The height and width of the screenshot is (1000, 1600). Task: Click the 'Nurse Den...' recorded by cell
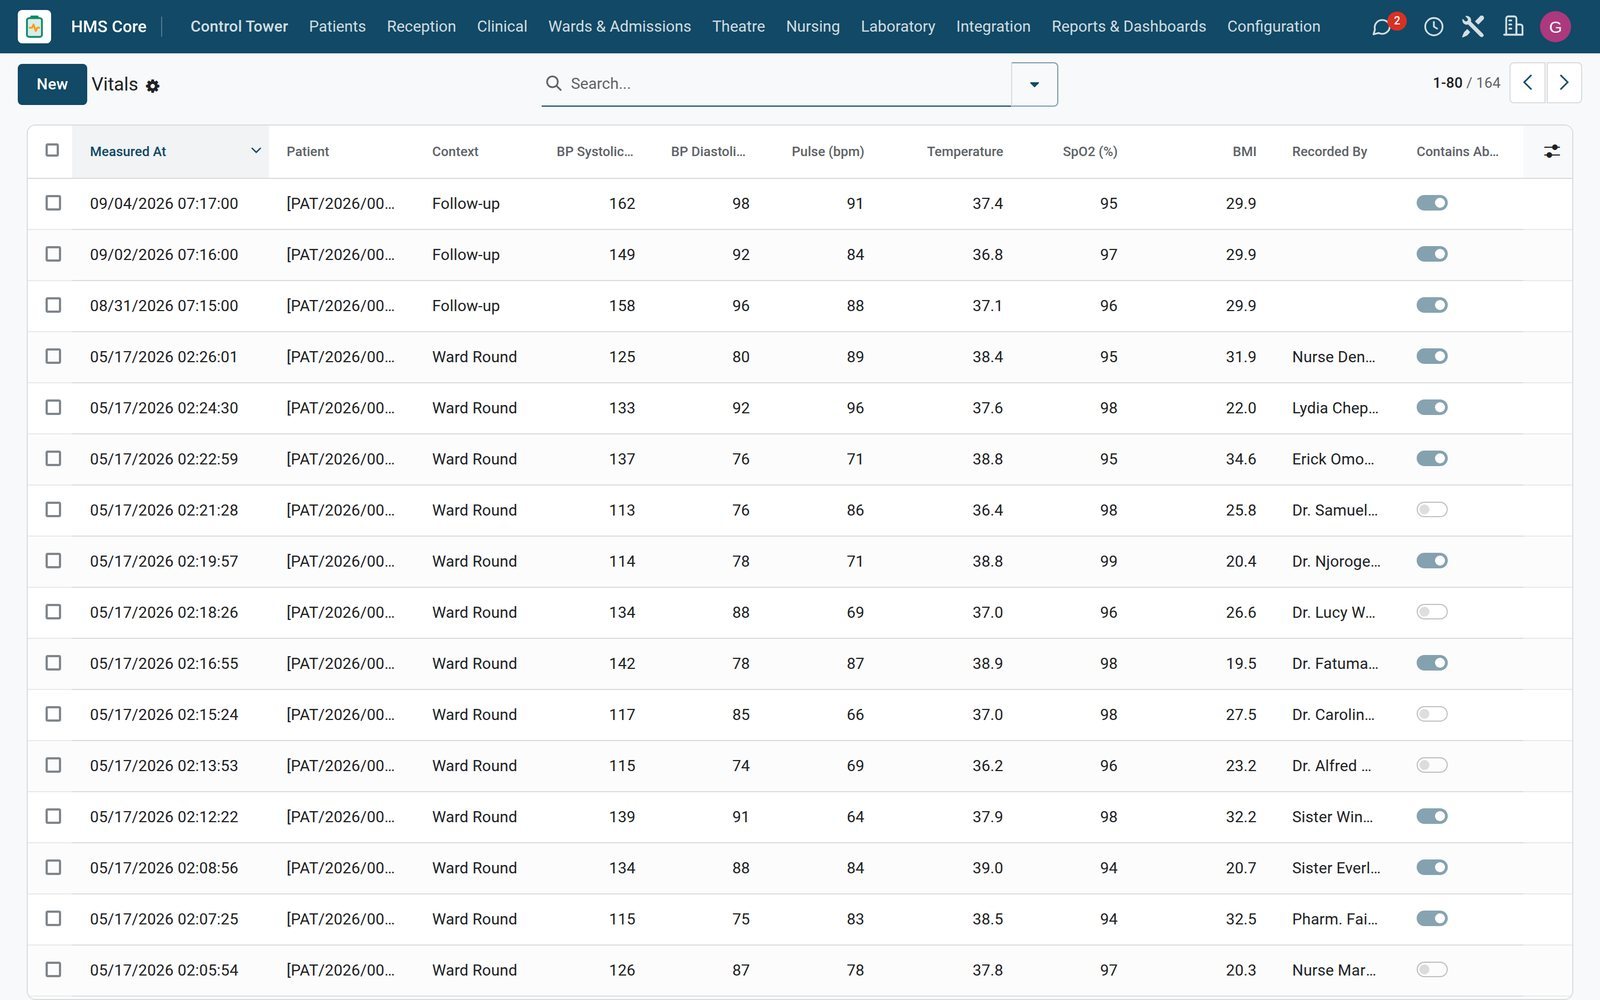click(x=1333, y=357)
